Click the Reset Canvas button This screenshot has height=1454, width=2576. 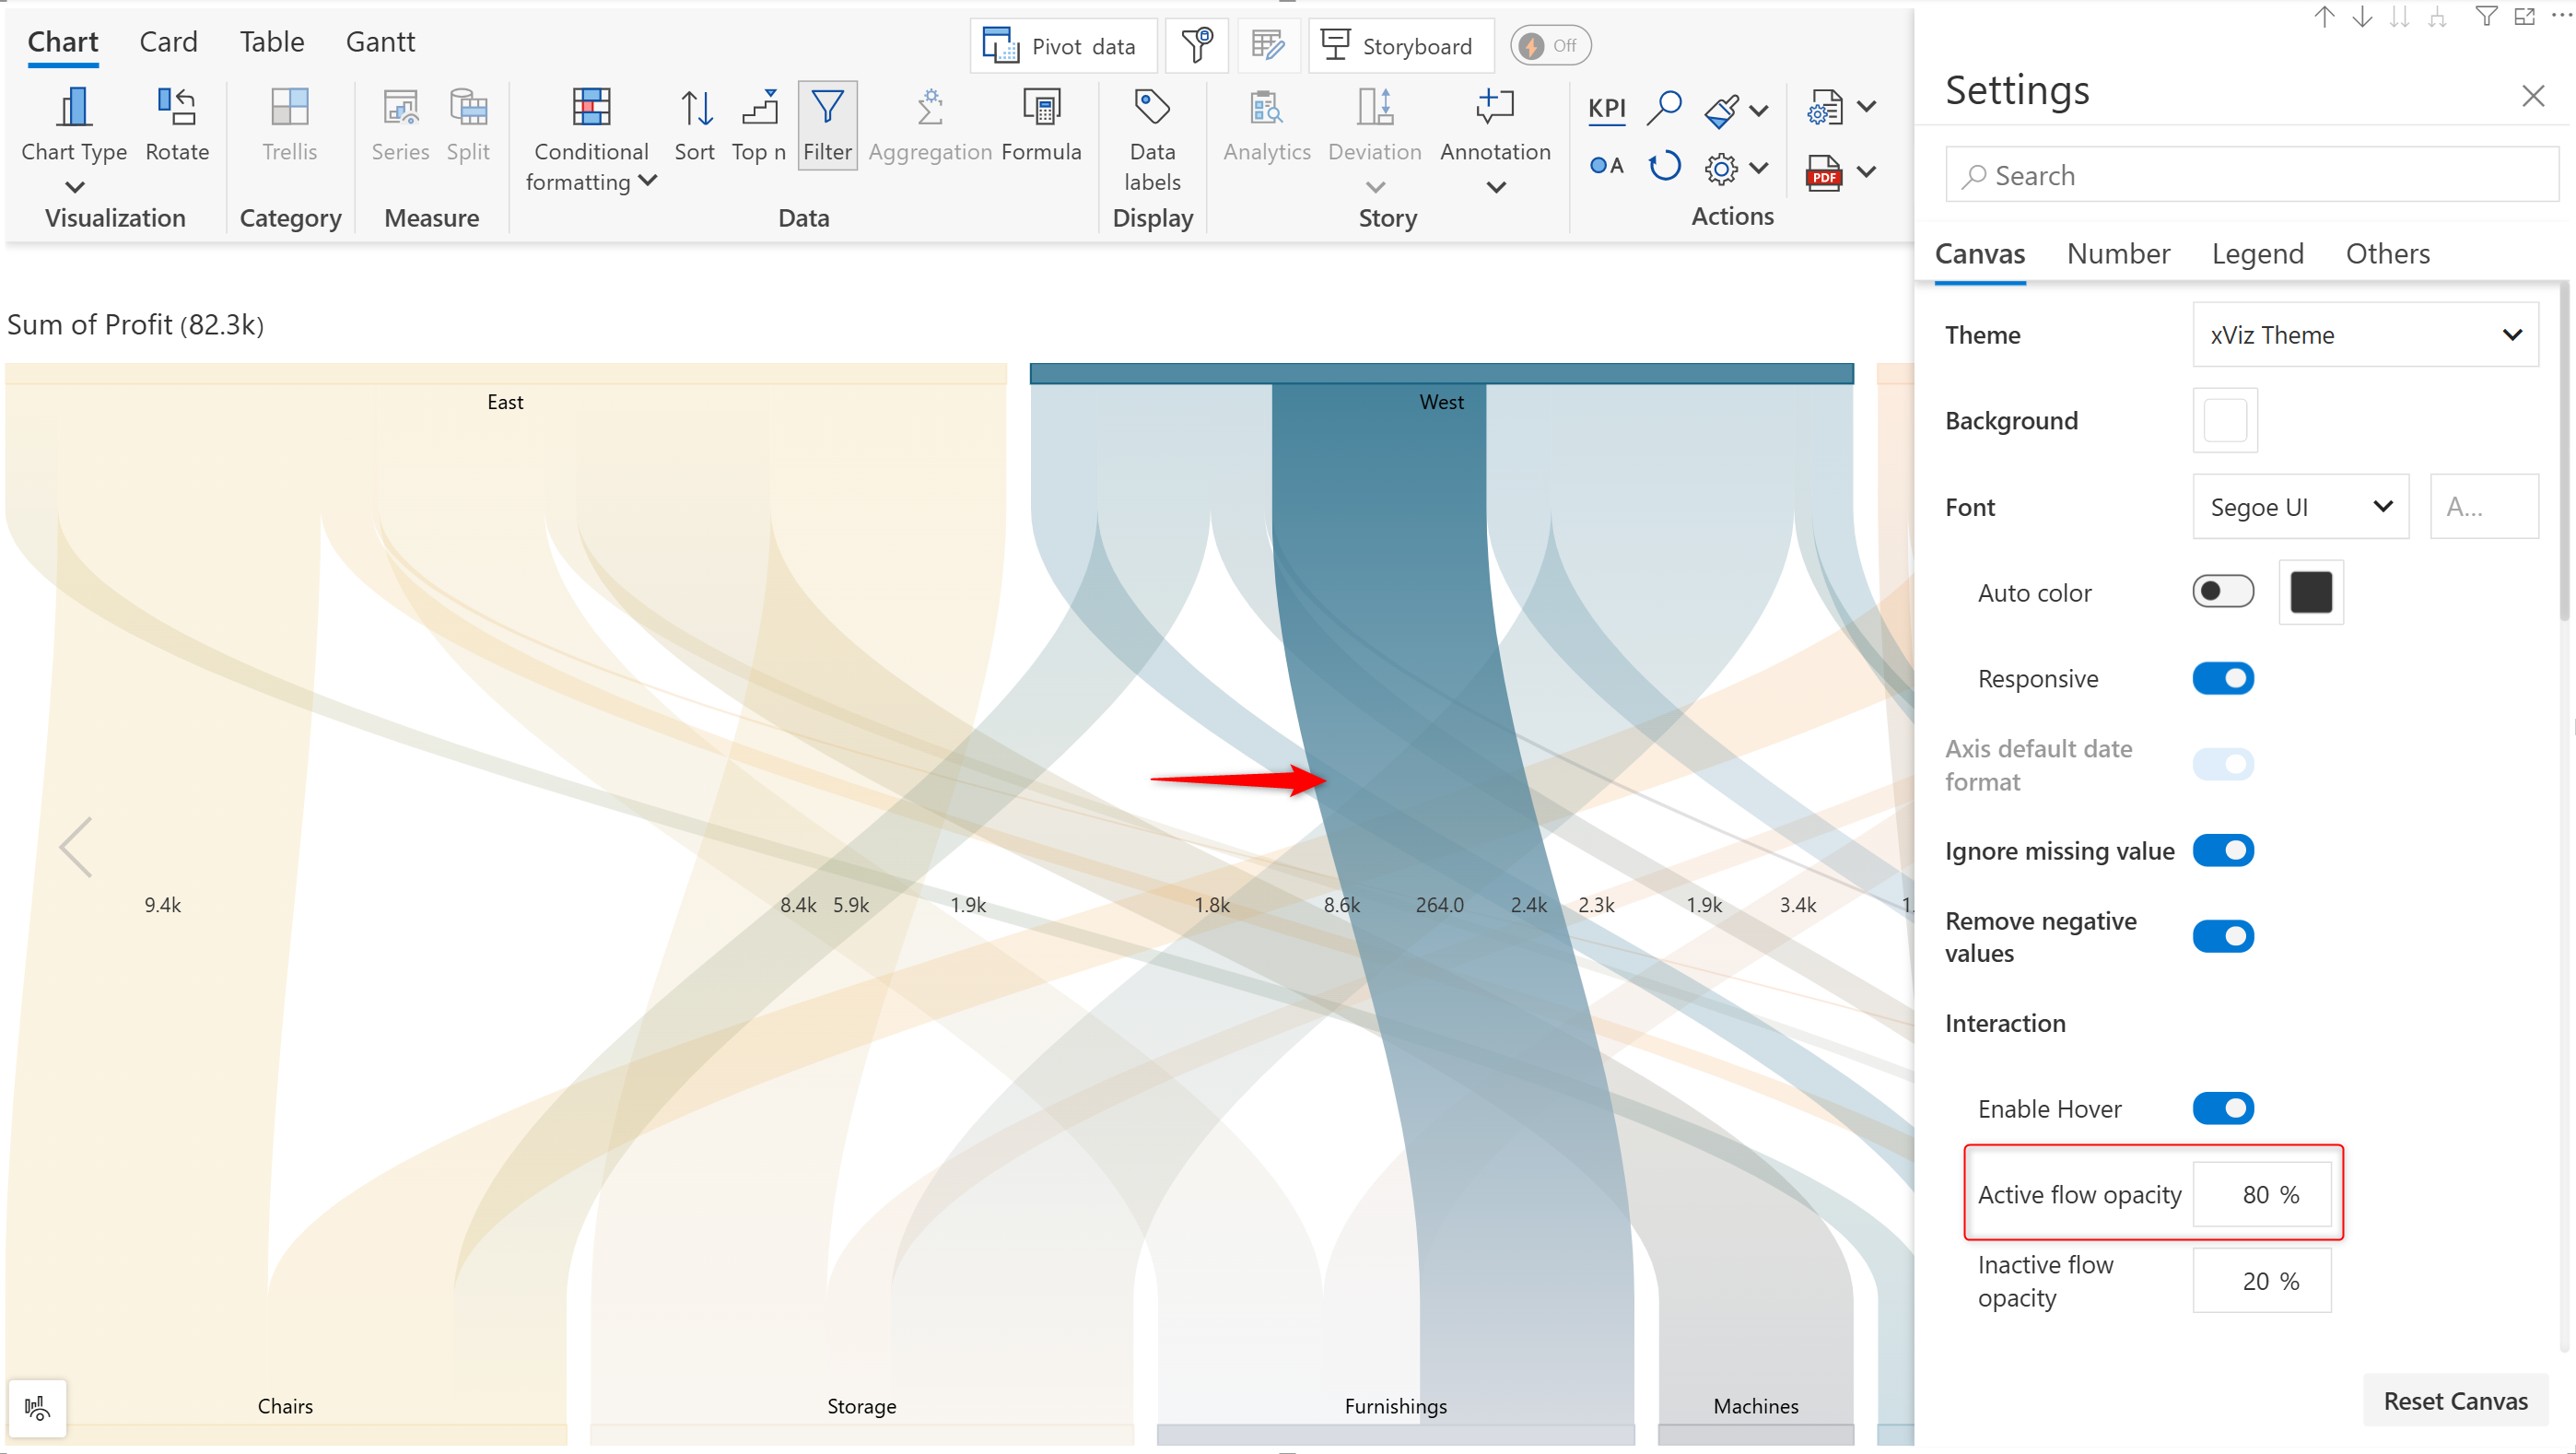pyautogui.click(x=2456, y=1401)
